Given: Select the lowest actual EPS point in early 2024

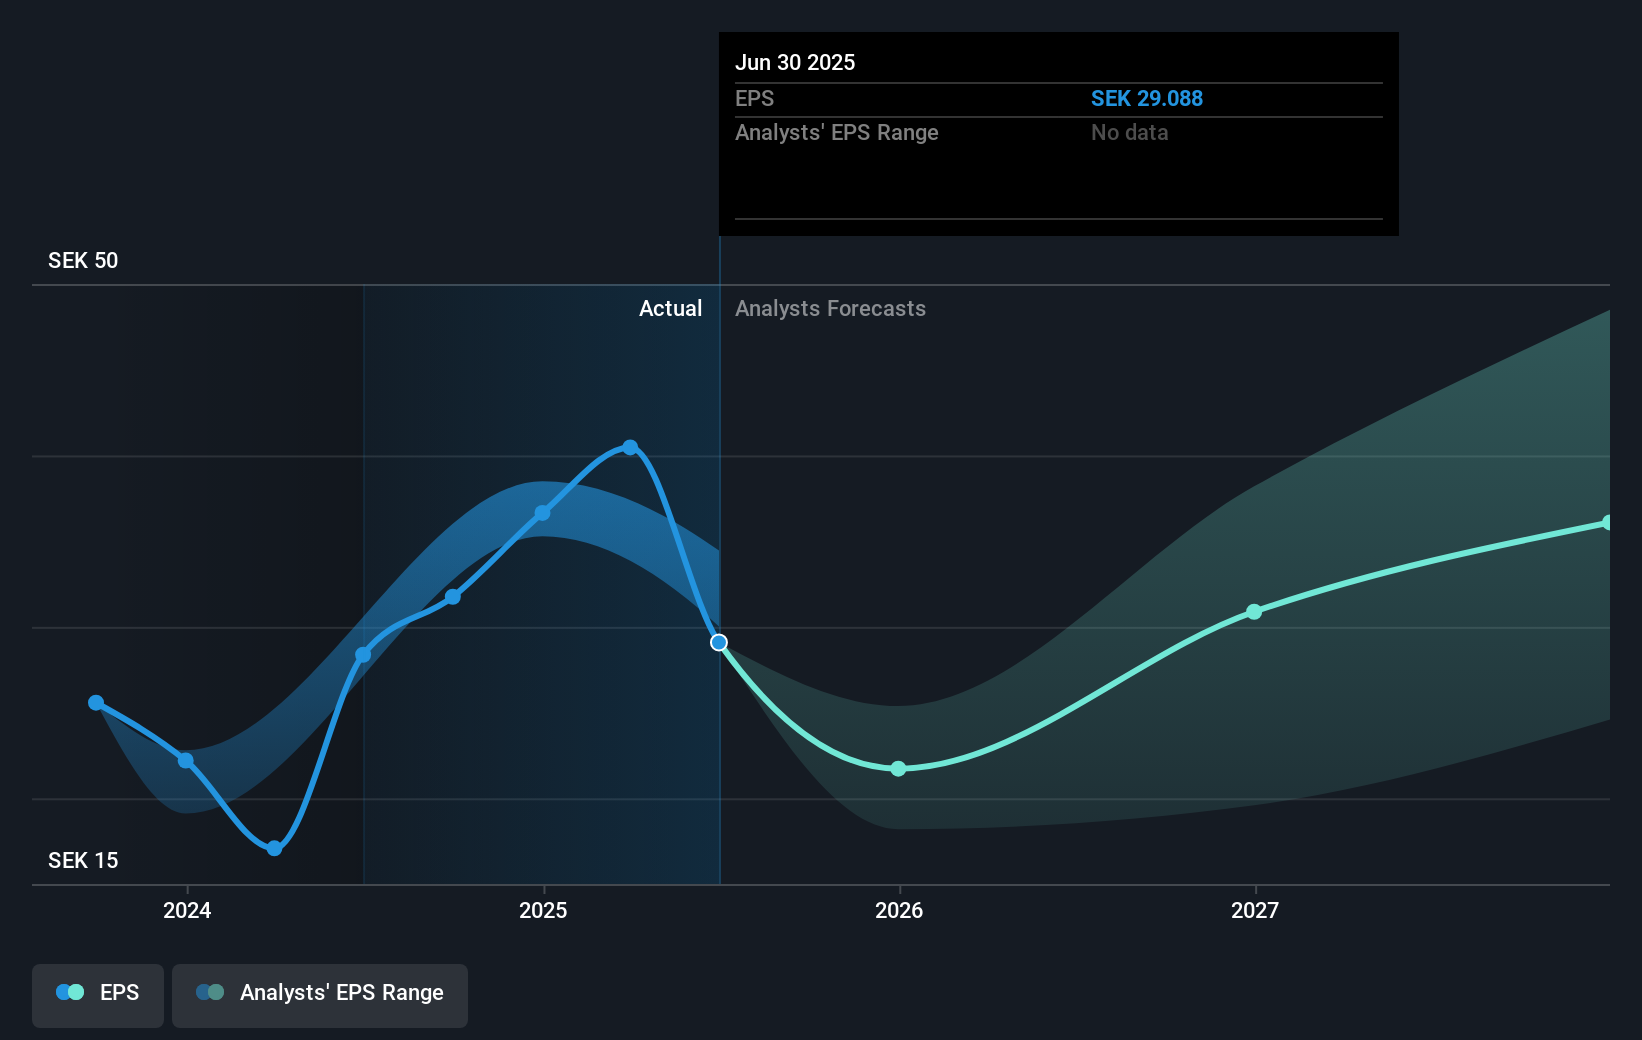Looking at the screenshot, I should tap(273, 849).
